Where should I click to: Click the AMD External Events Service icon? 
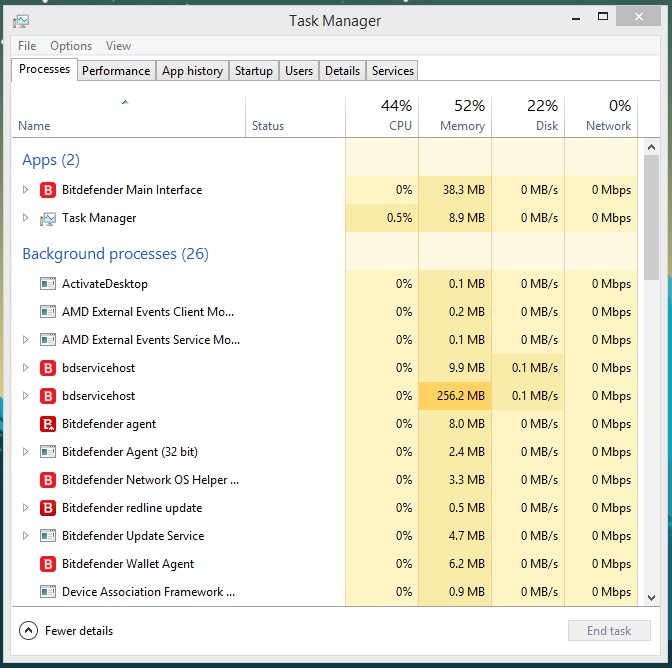click(48, 340)
